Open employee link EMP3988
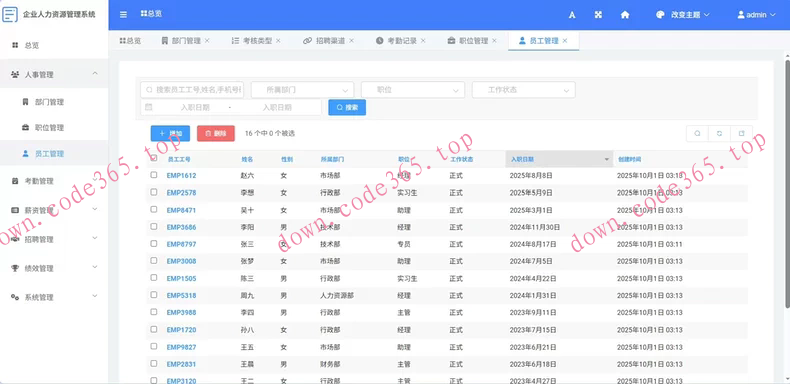 pyautogui.click(x=181, y=312)
